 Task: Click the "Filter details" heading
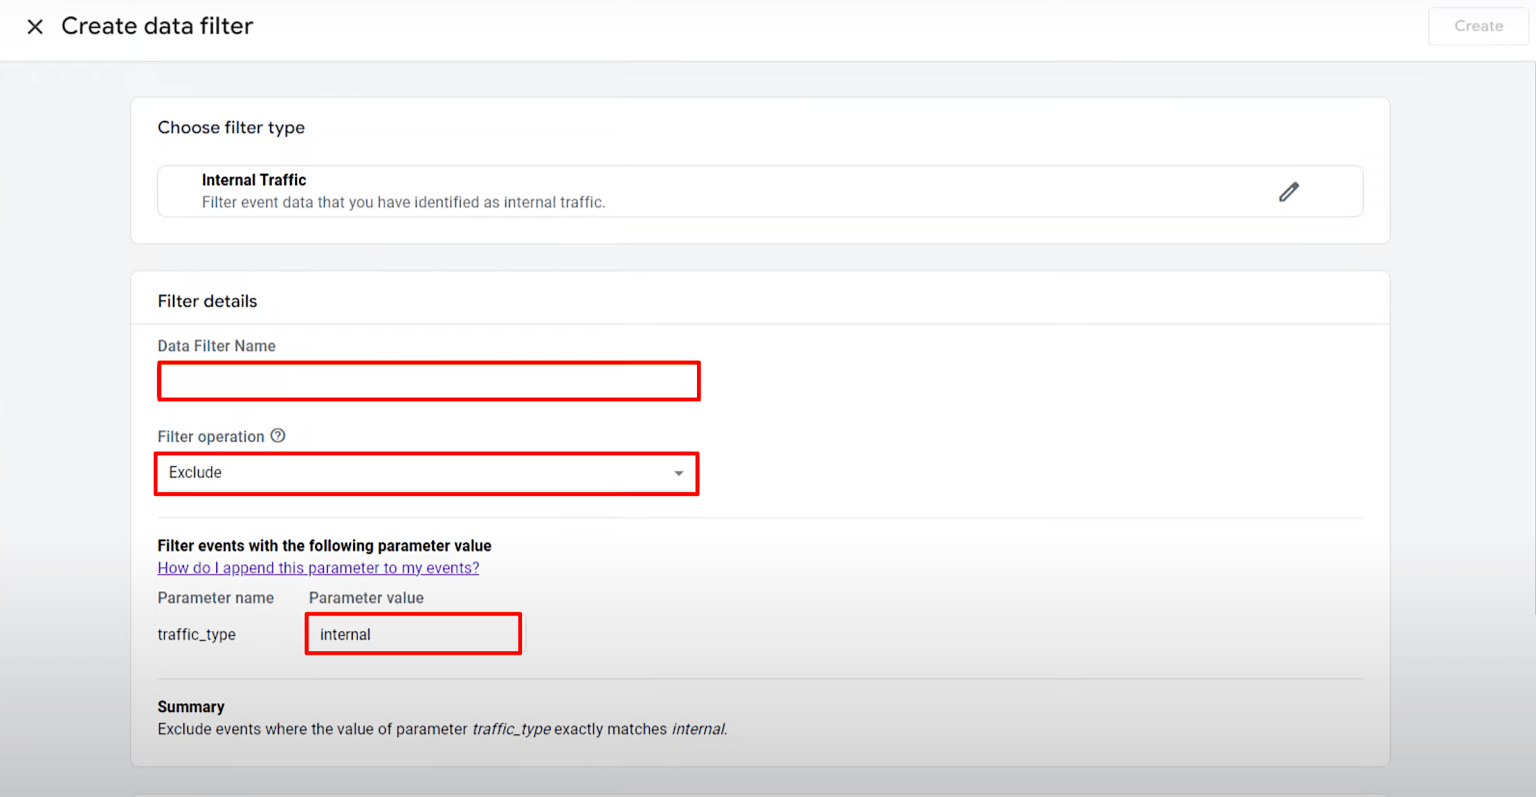tap(207, 301)
